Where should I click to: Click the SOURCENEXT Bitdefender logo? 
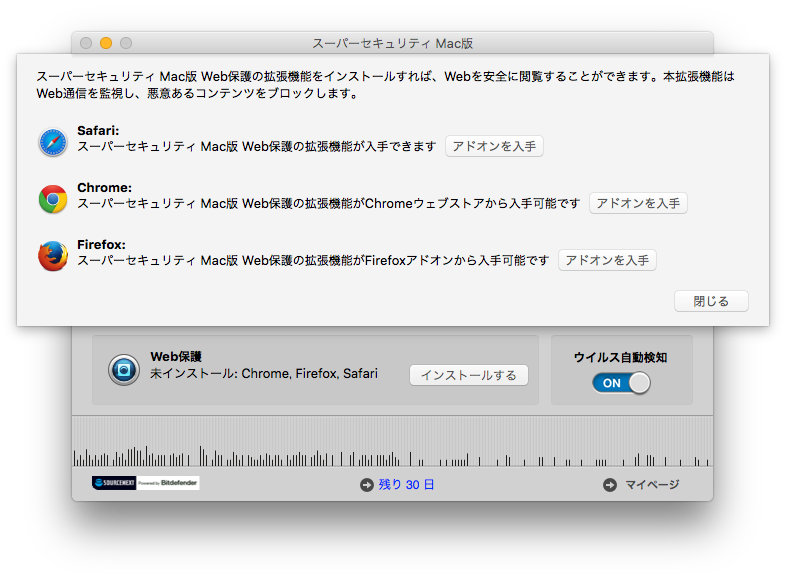(145, 483)
